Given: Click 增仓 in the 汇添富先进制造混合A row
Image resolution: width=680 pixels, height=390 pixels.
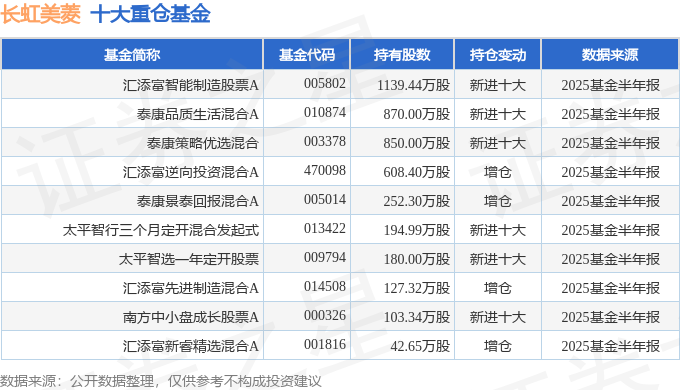Looking at the screenshot, I should point(497,288).
